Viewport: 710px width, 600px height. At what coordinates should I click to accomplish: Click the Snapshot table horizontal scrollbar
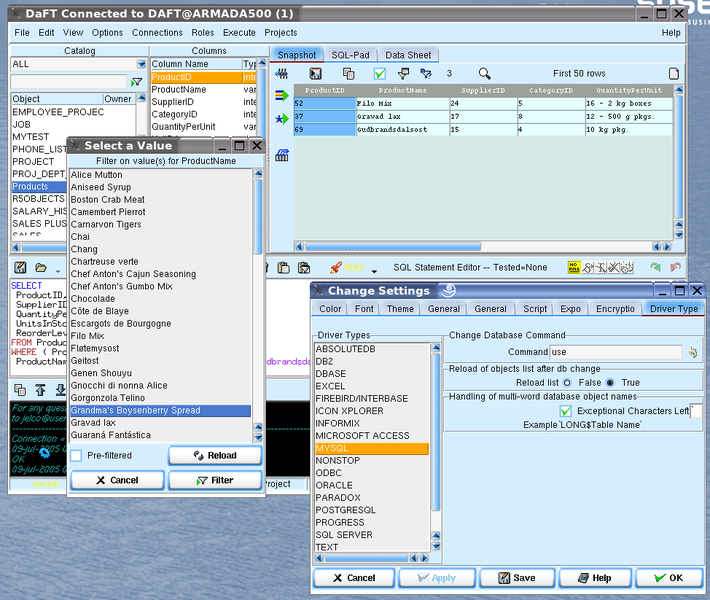click(393, 247)
